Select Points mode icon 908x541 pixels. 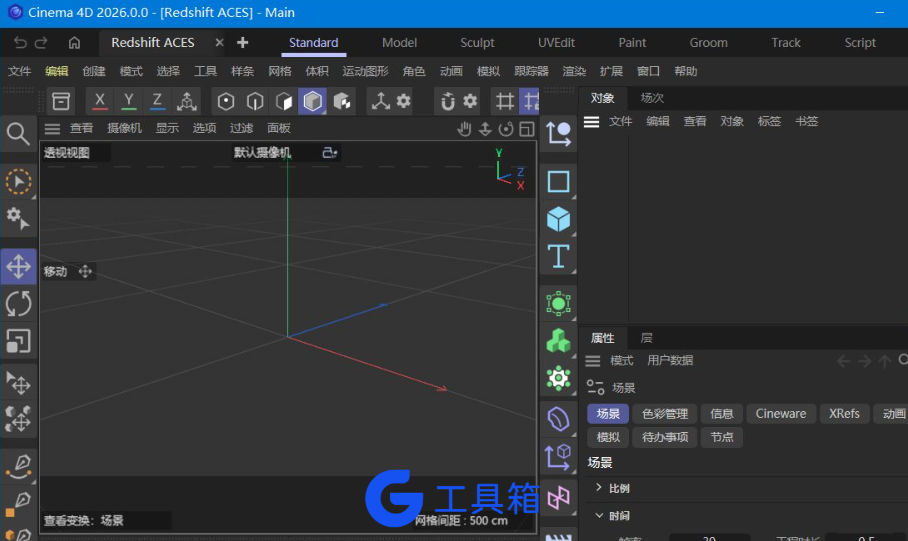[226, 101]
